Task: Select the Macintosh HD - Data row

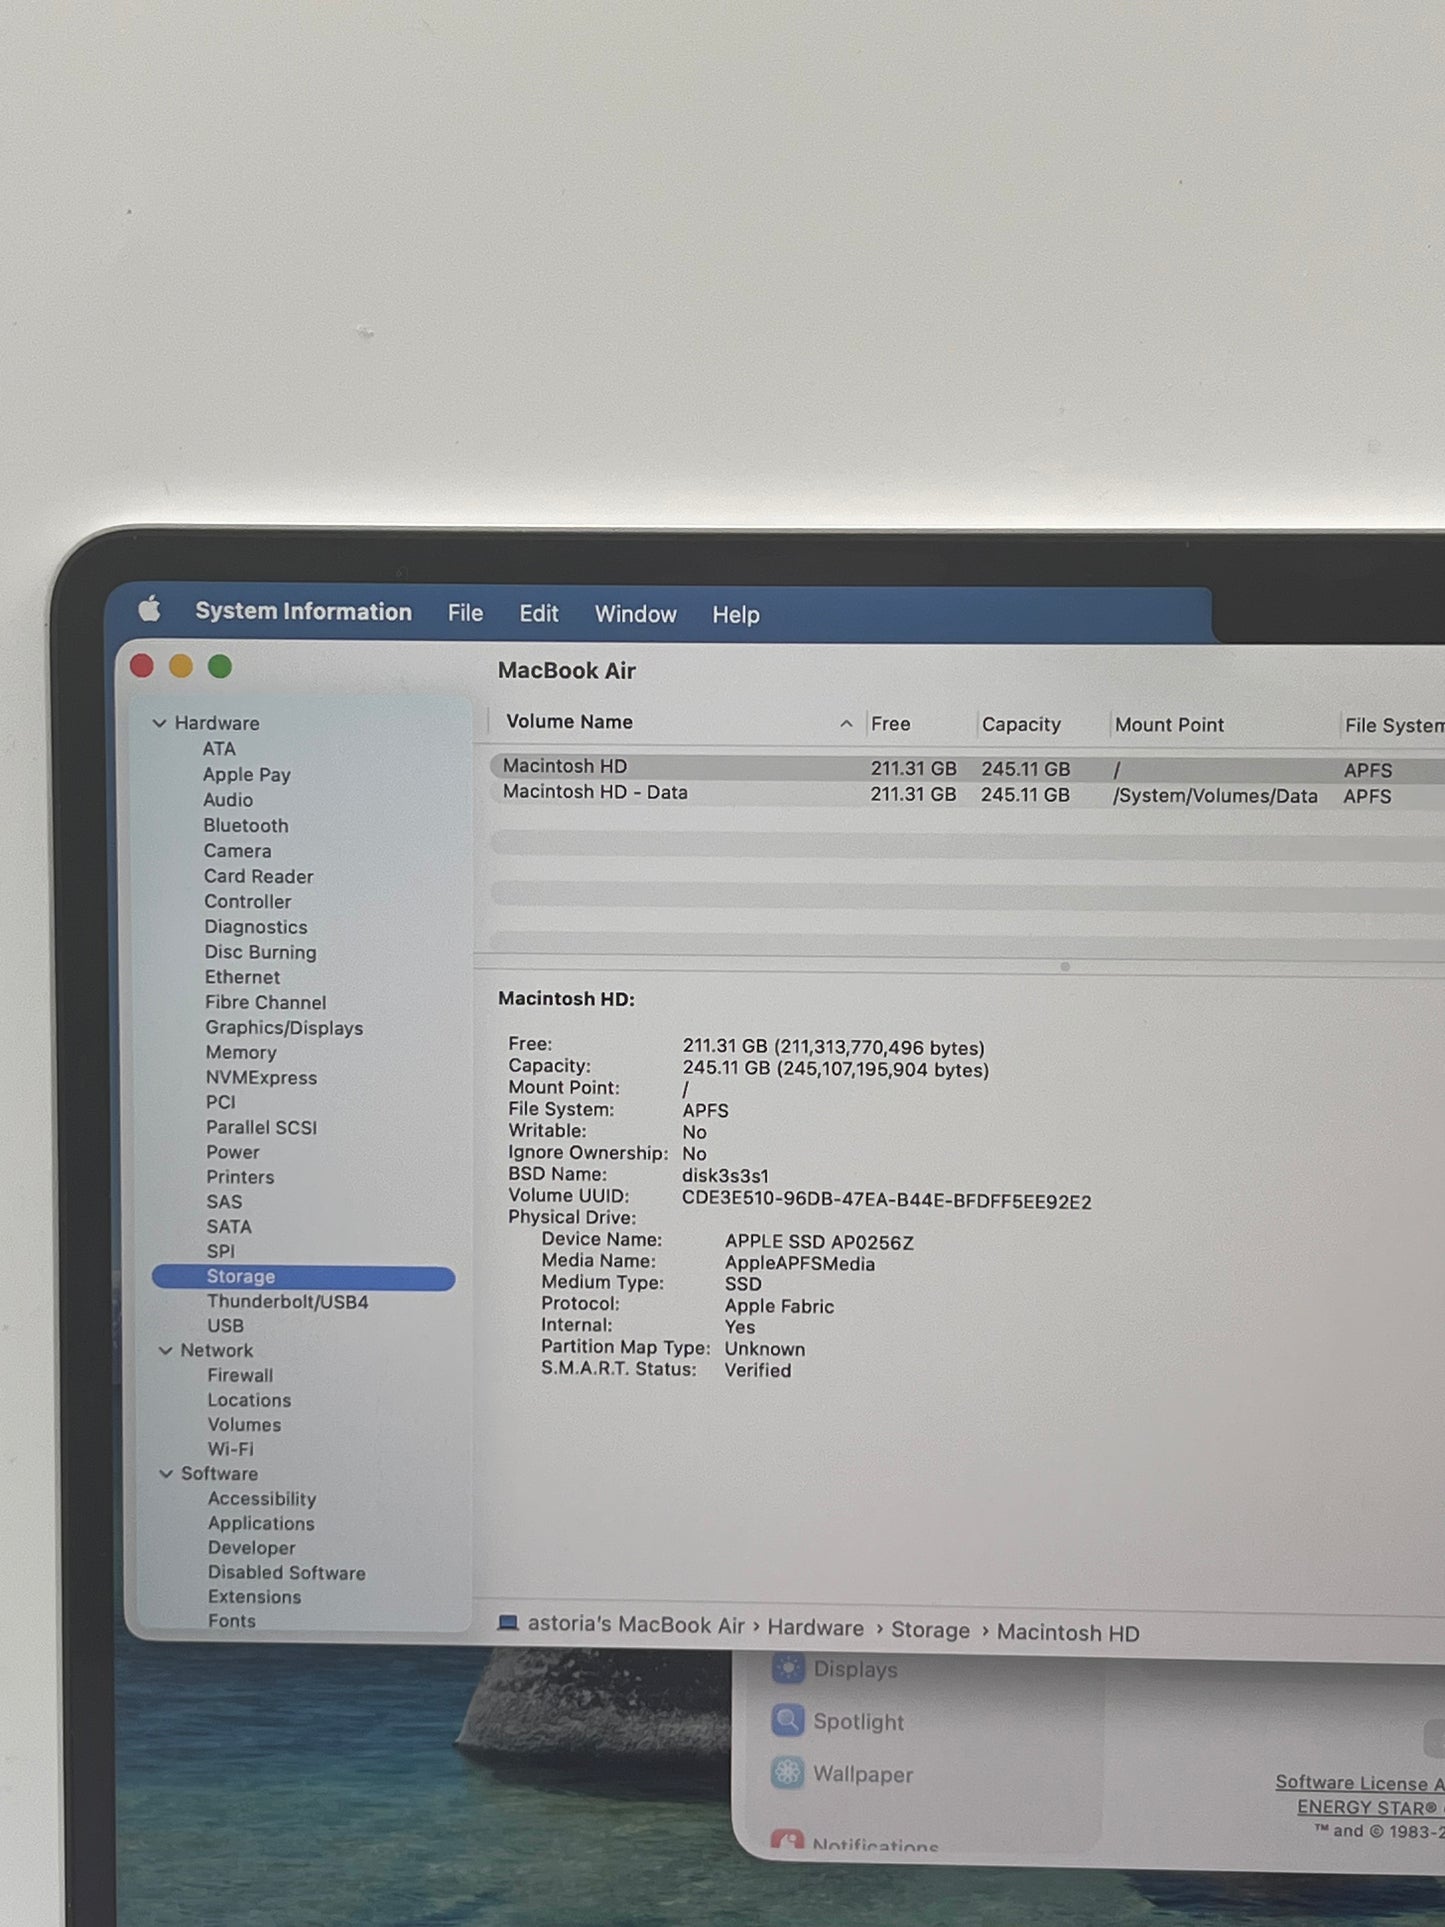Action: pyautogui.click(x=966, y=794)
